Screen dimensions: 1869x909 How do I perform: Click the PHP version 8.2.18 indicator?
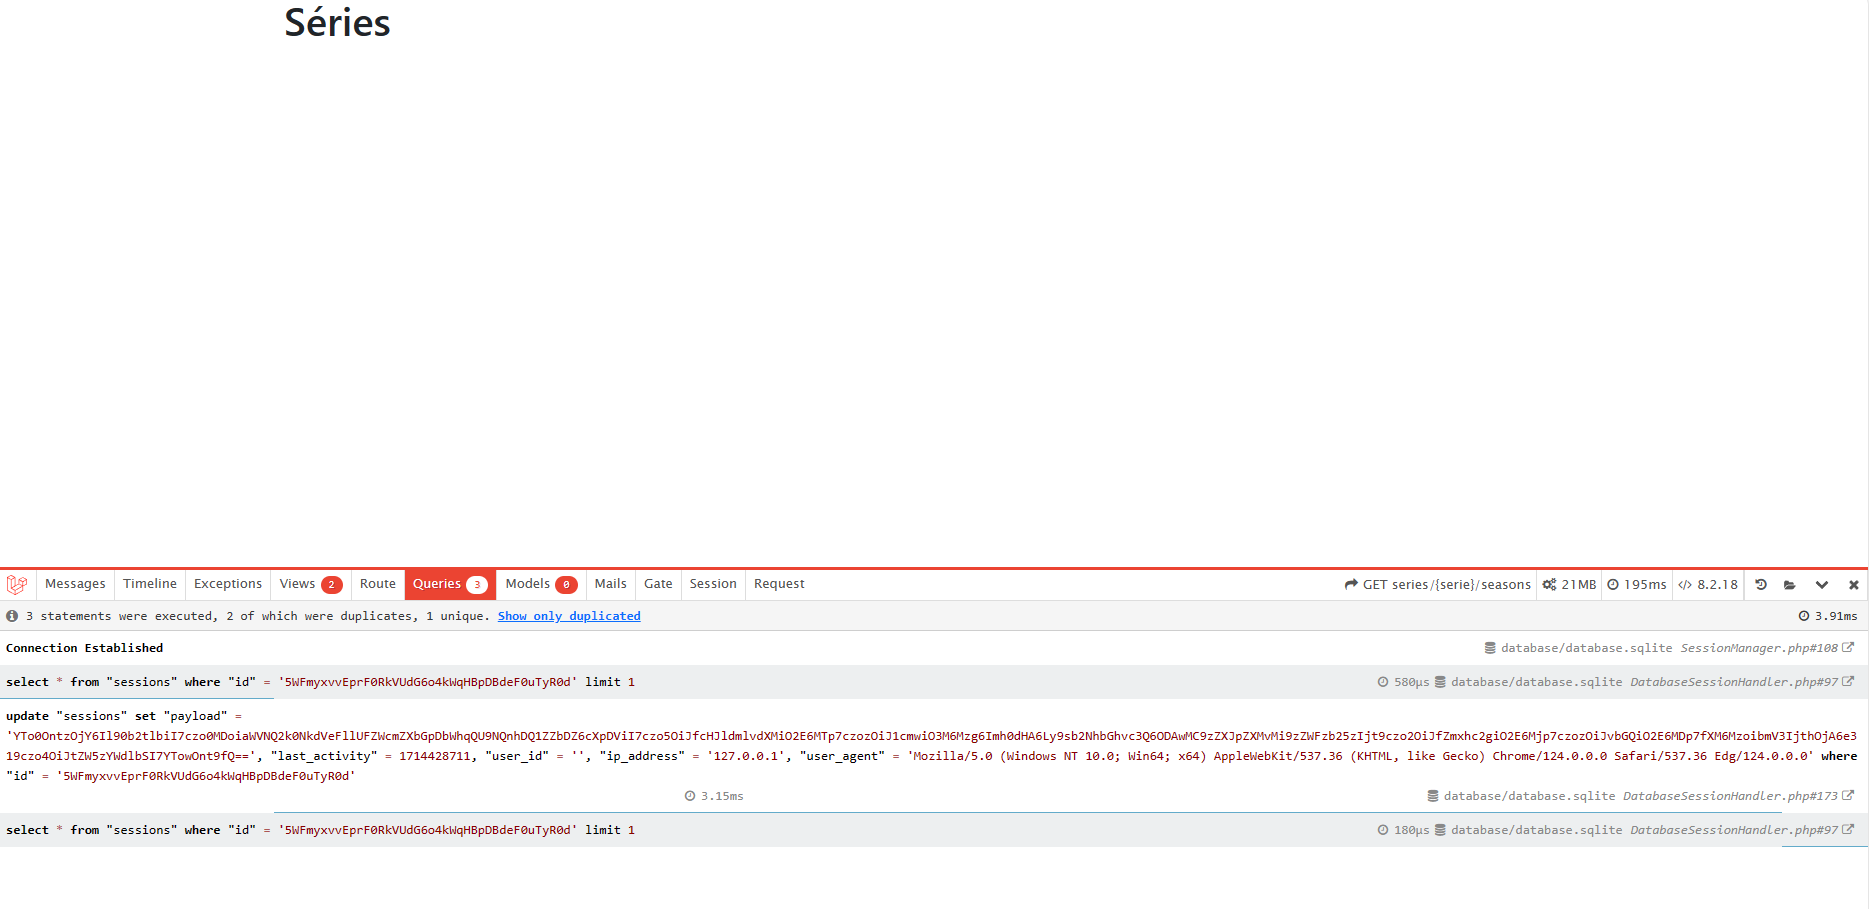coord(1708,585)
